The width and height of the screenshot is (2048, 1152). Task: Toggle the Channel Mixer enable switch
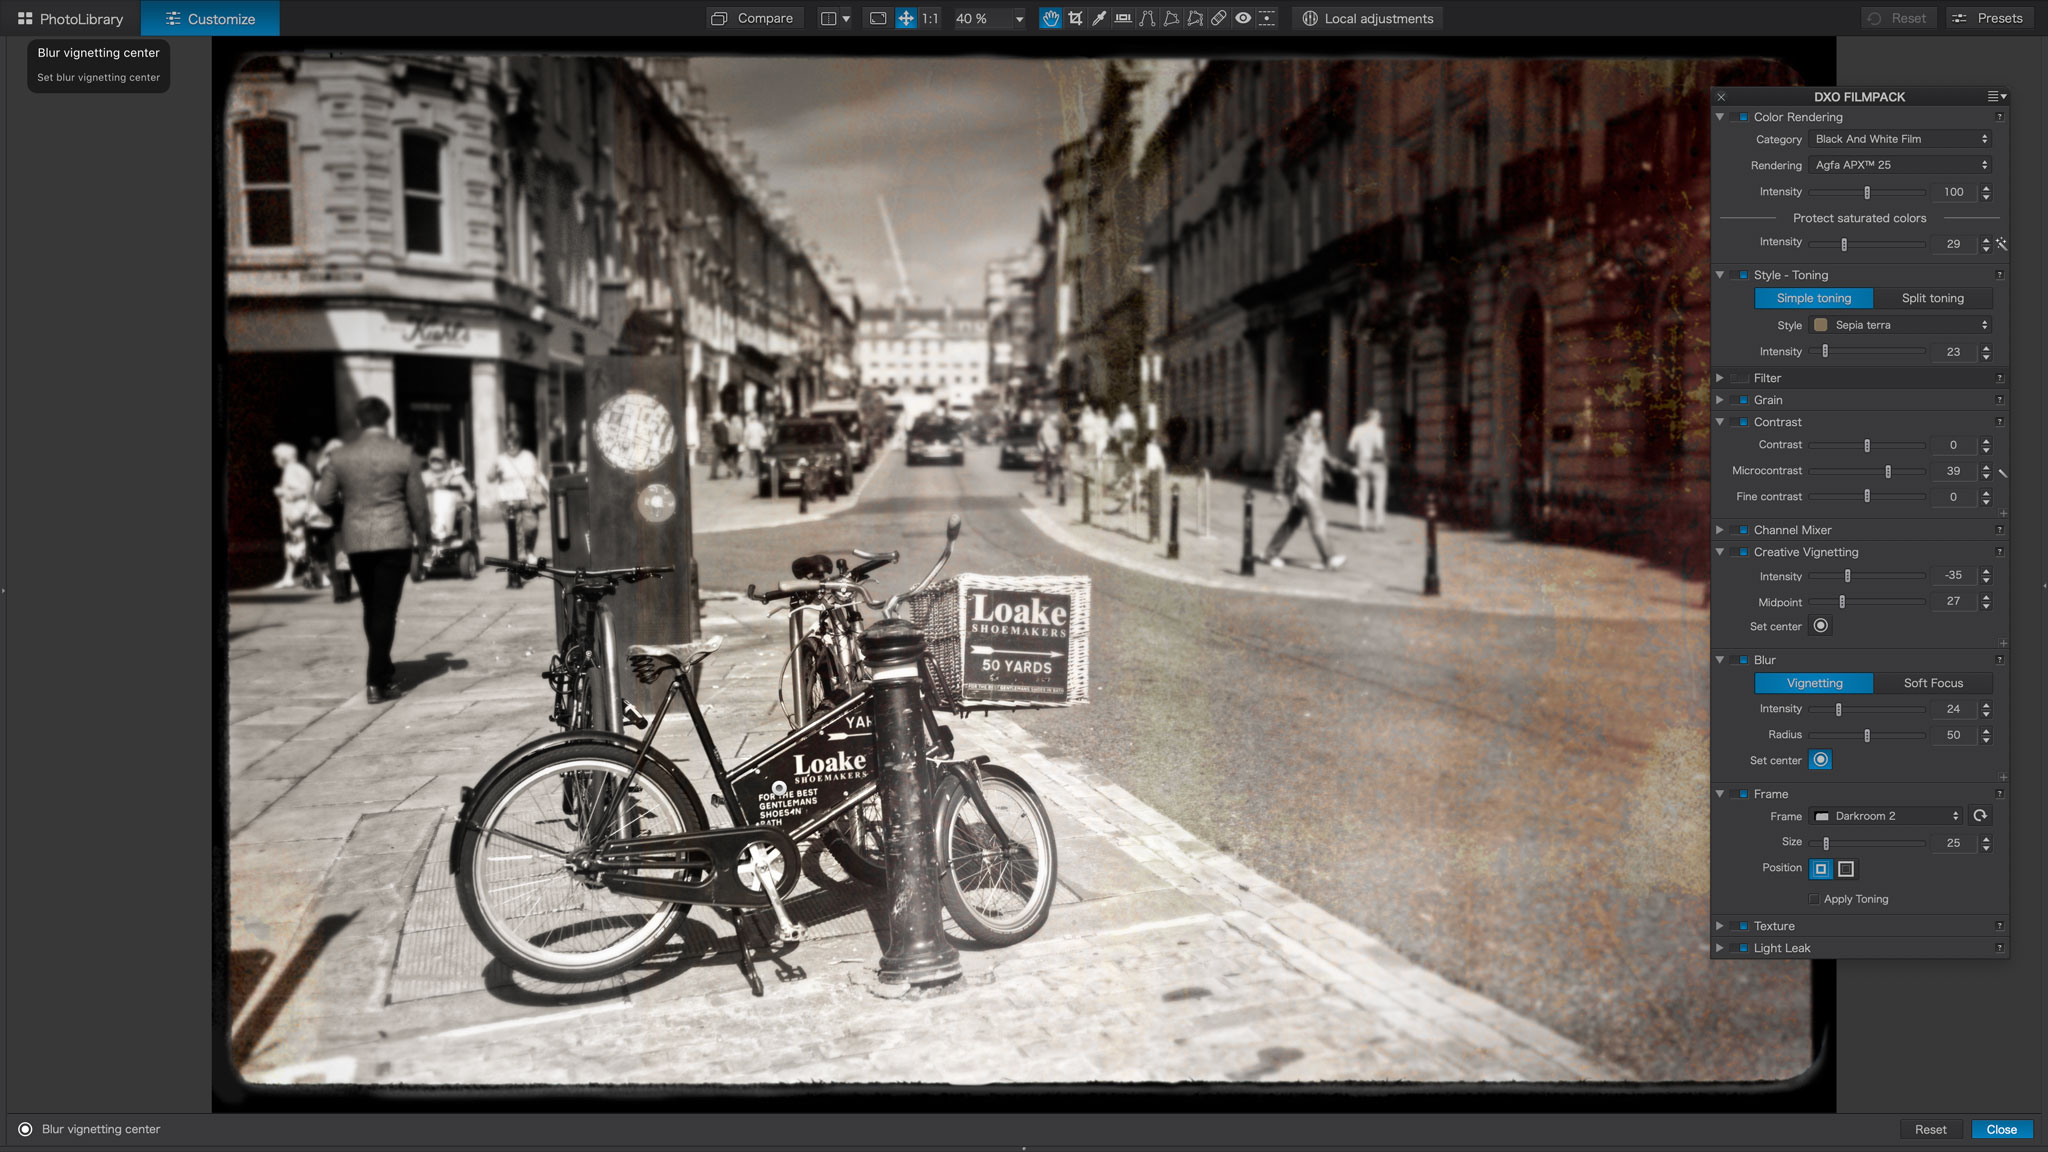coord(1741,530)
